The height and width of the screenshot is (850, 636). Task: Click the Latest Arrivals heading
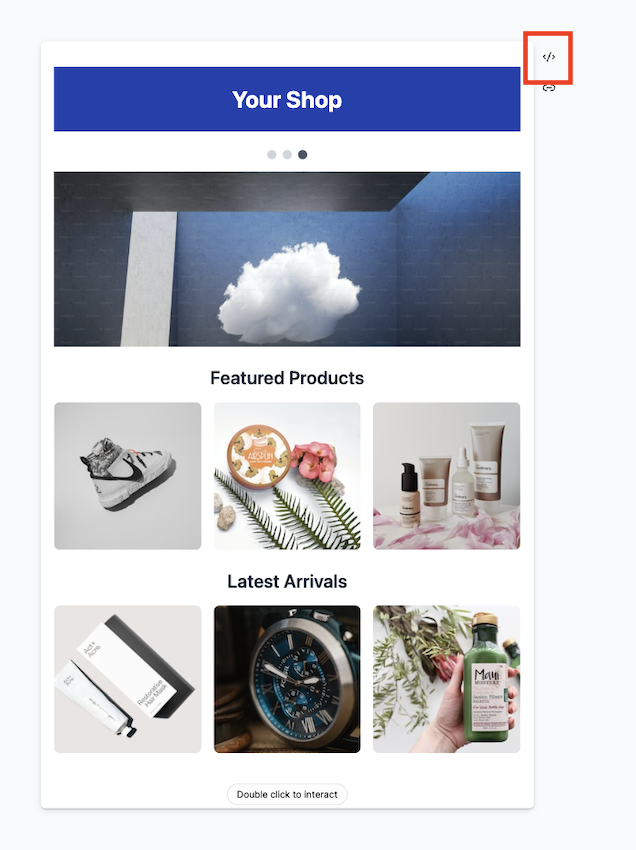pyautogui.click(x=287, y=581)
